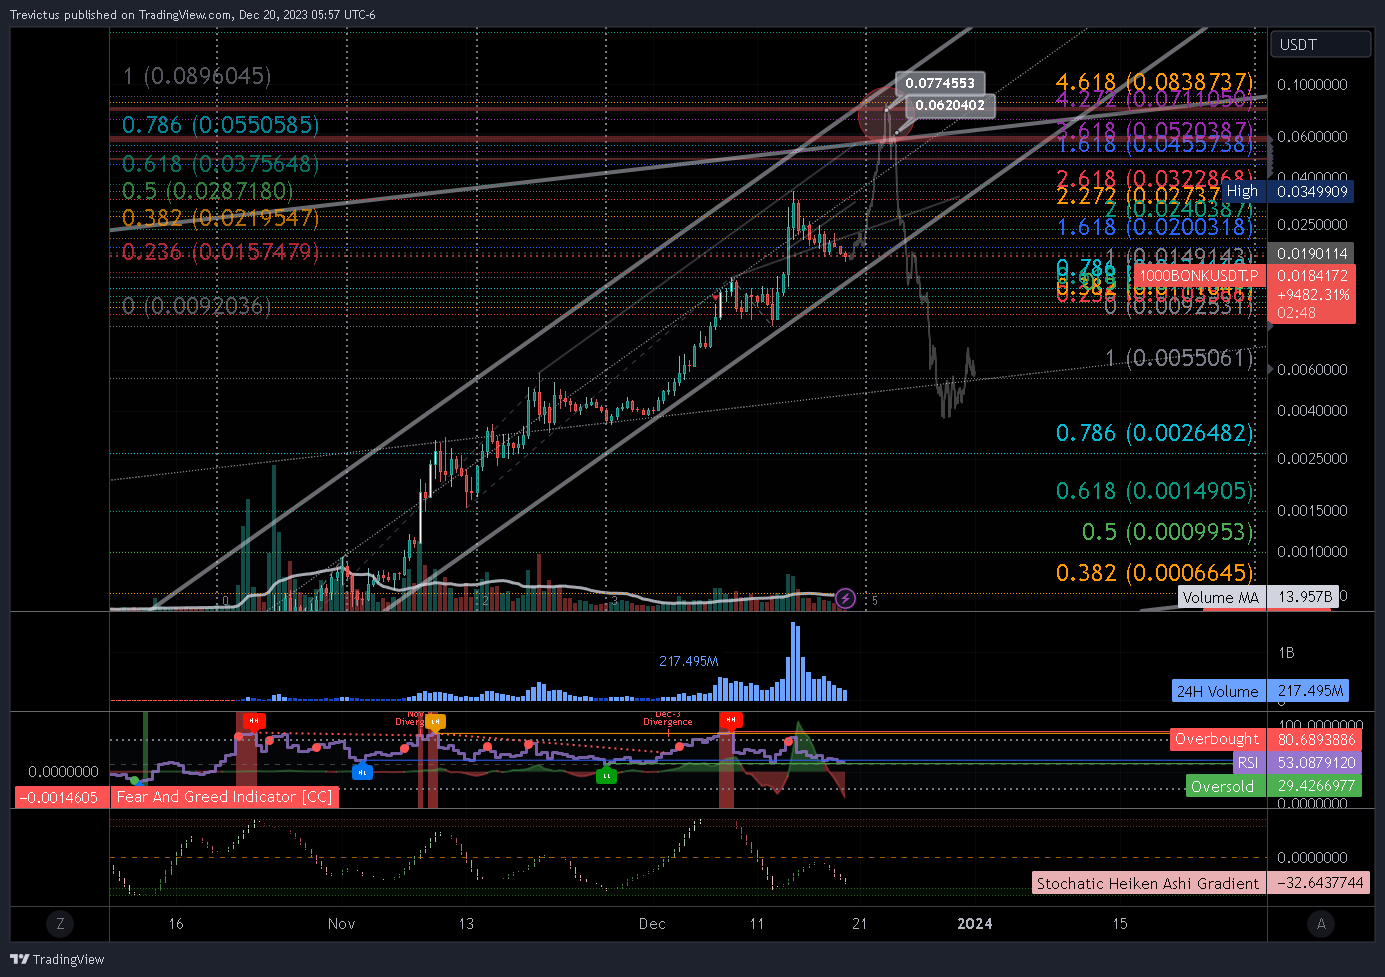The image size is (1385, 977).
Task: Click the TradingView logo at bottom left
Action: click(57, 959)
